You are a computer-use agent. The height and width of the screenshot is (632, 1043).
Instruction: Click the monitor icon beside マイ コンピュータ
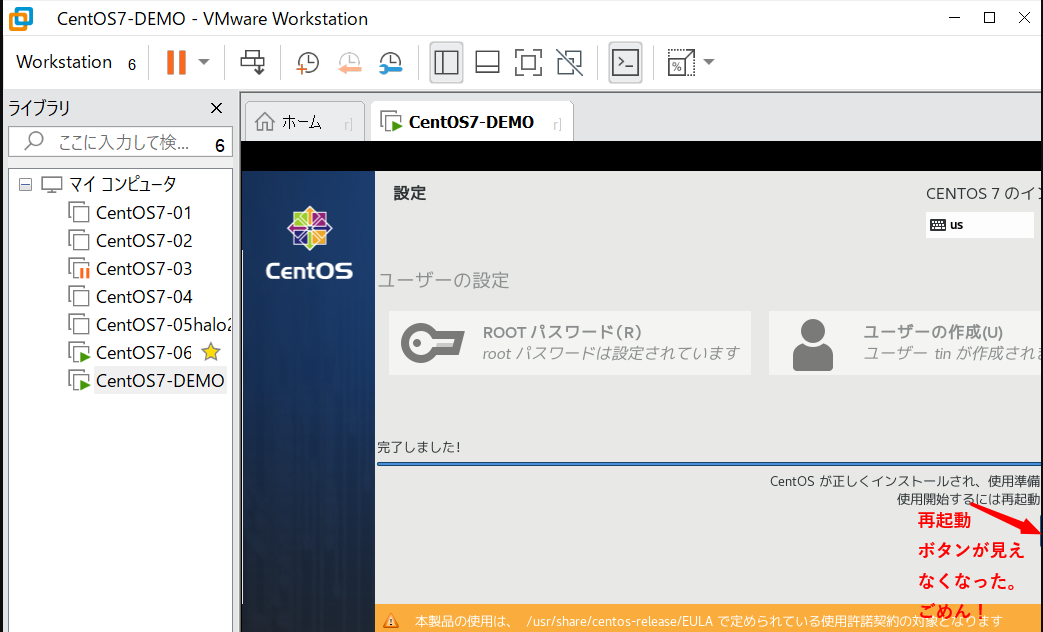(x=51, y=184)
